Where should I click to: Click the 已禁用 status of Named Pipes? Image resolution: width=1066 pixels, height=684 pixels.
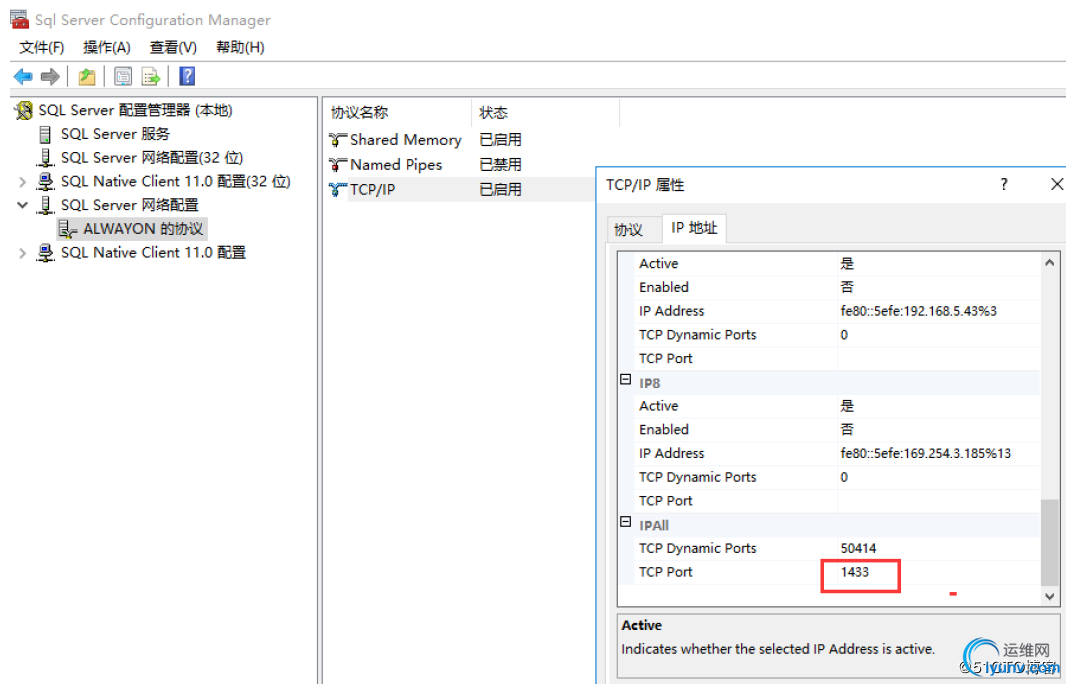[x=500, y=165]
